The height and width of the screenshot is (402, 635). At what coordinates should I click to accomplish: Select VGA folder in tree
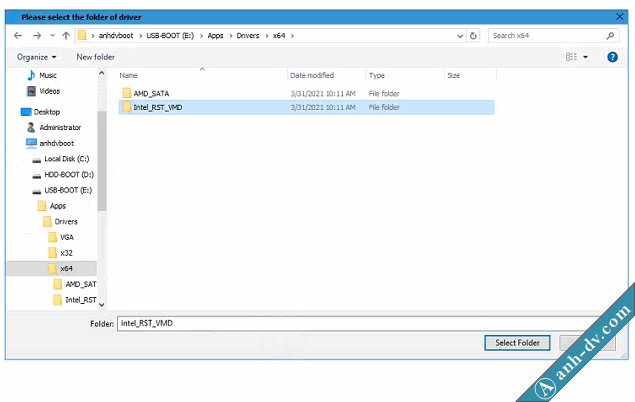coord(67,237)
